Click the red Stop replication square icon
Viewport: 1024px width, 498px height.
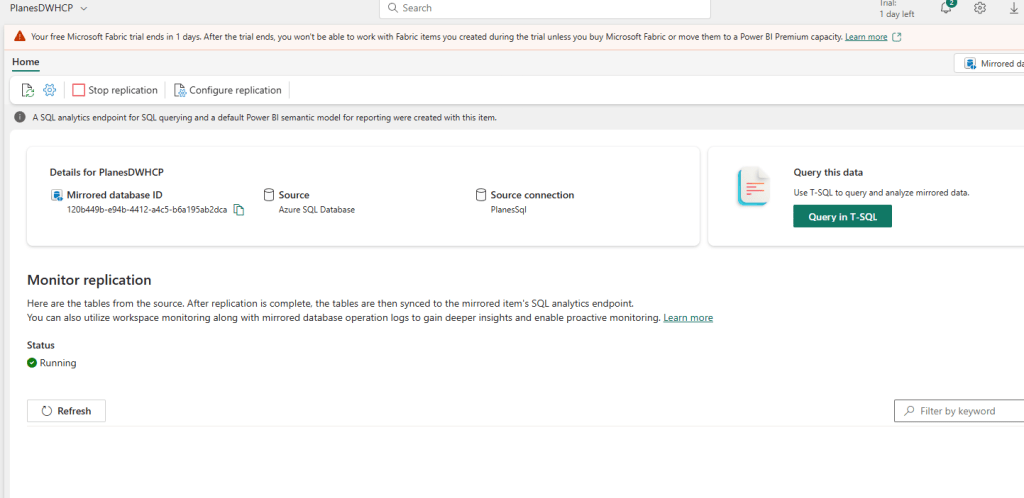click(79, 90)
